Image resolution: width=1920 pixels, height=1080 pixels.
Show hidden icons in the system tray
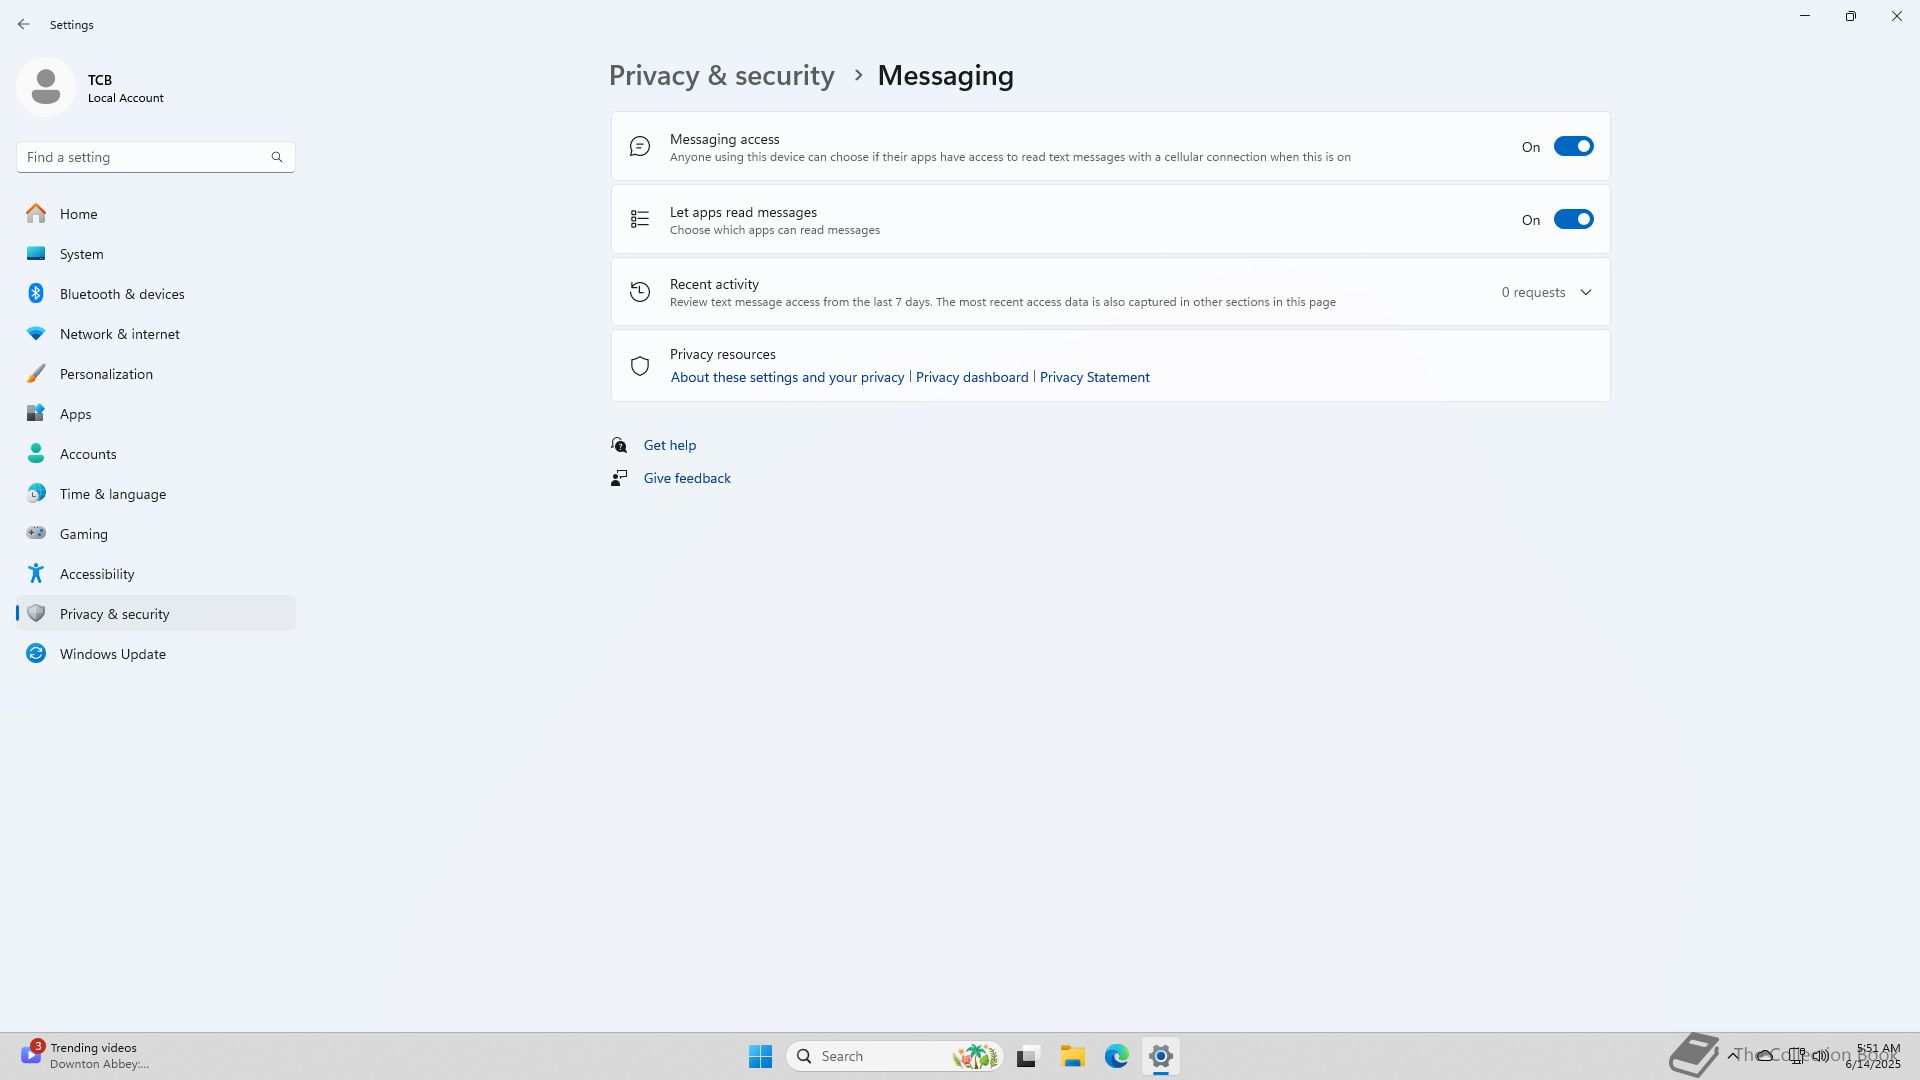click(1732, 1055)
